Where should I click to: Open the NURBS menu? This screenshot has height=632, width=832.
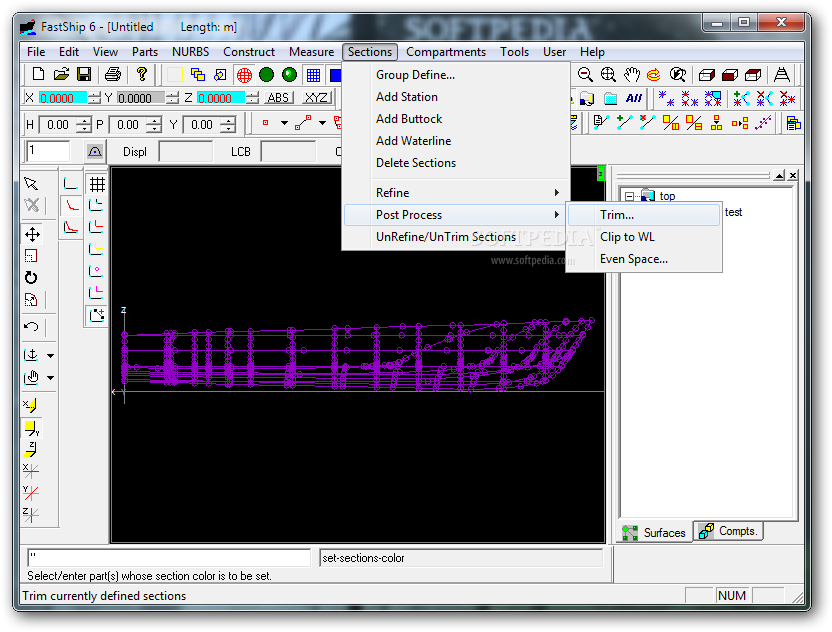coord(190,52)
